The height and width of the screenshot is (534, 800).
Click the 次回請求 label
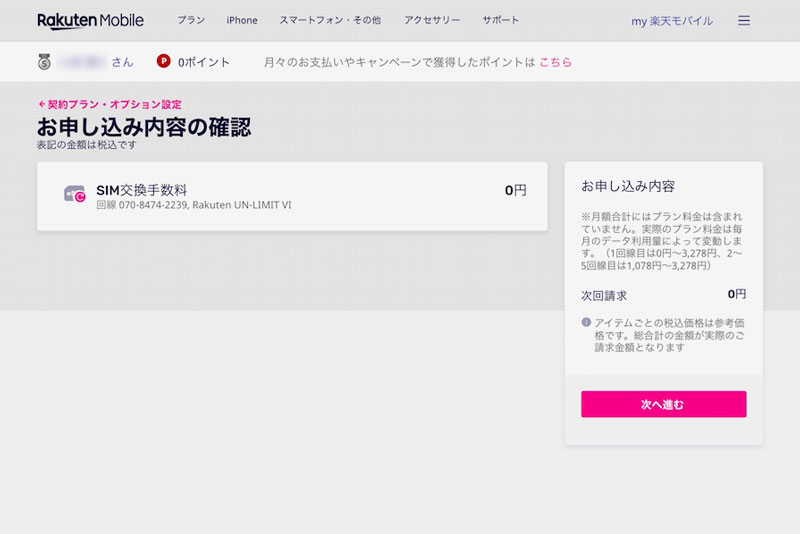point(604,295)
